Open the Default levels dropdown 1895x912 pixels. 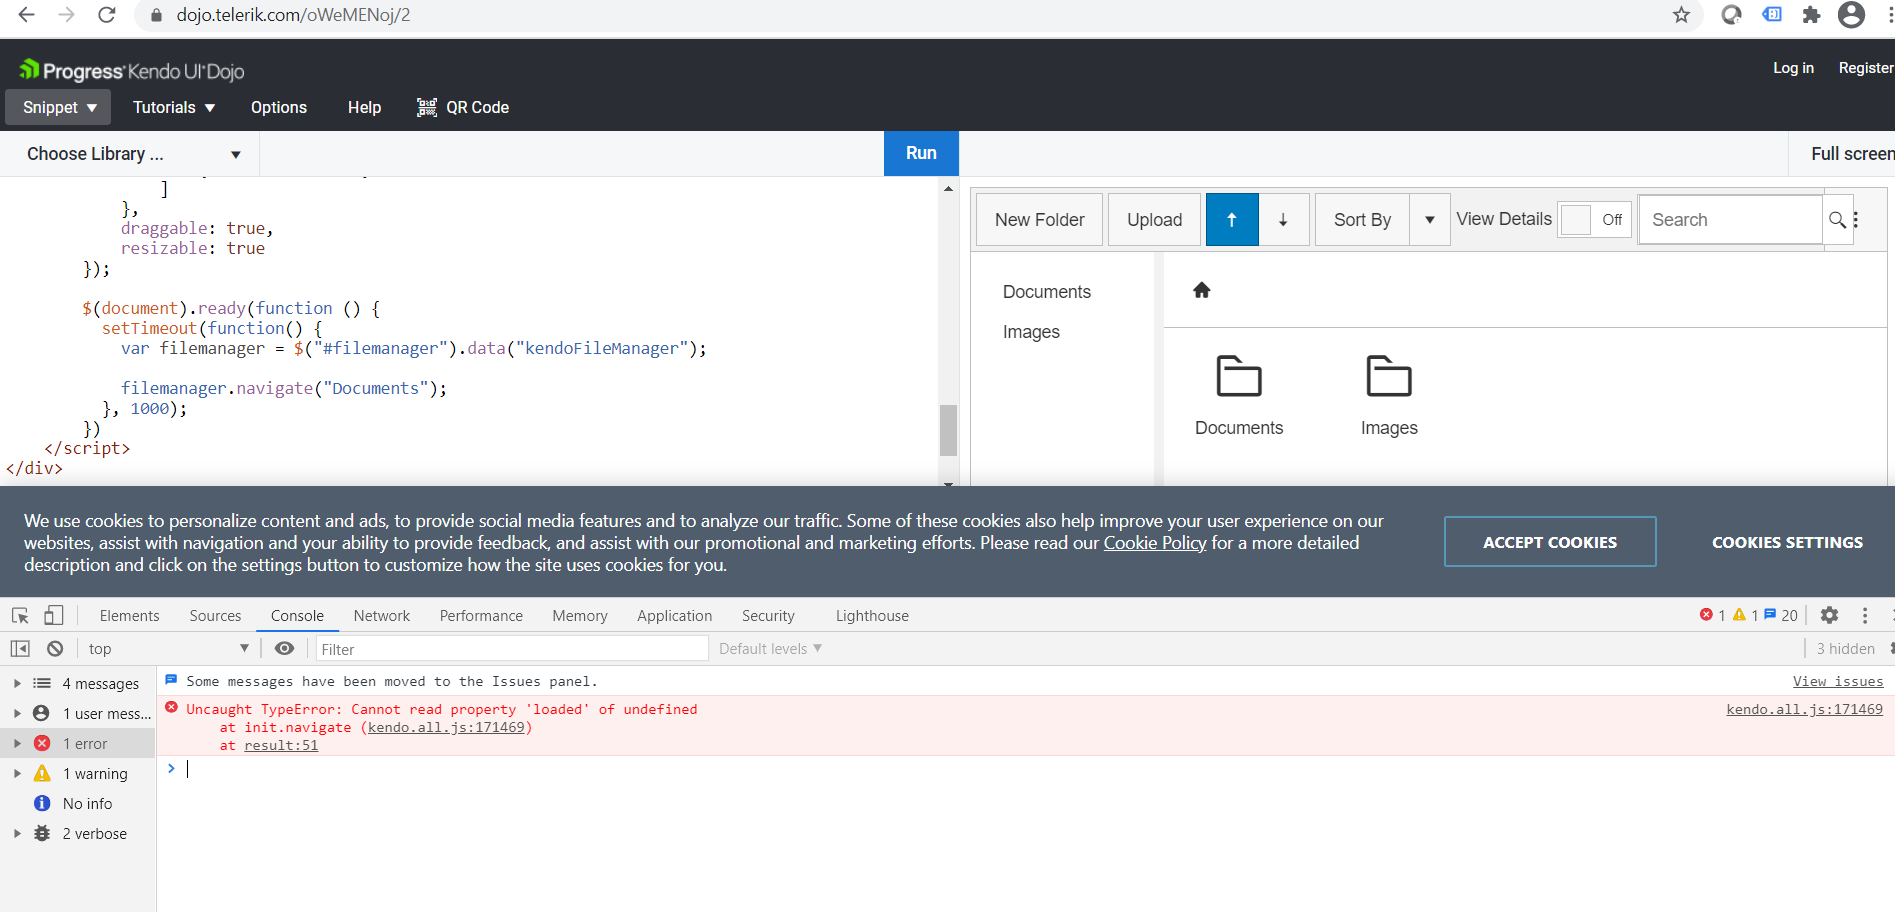[770, 649]
